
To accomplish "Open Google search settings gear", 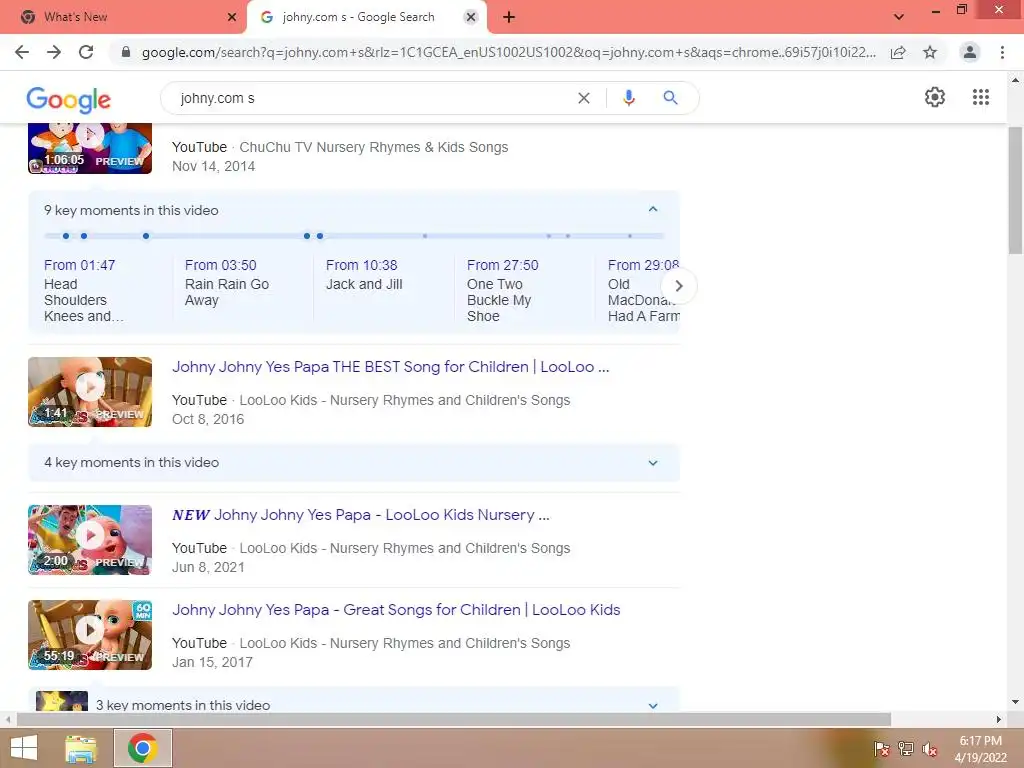I will [x=935, y=97].
